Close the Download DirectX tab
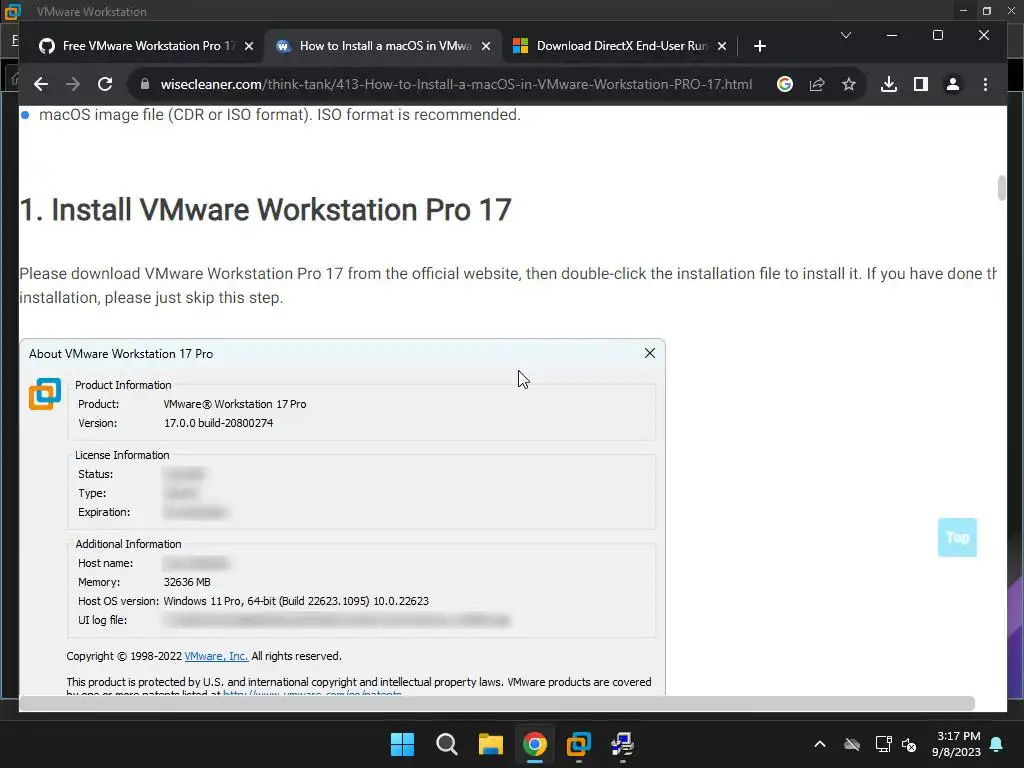The height and width of the screenshot is (768, 1024). tap(722, 46)
